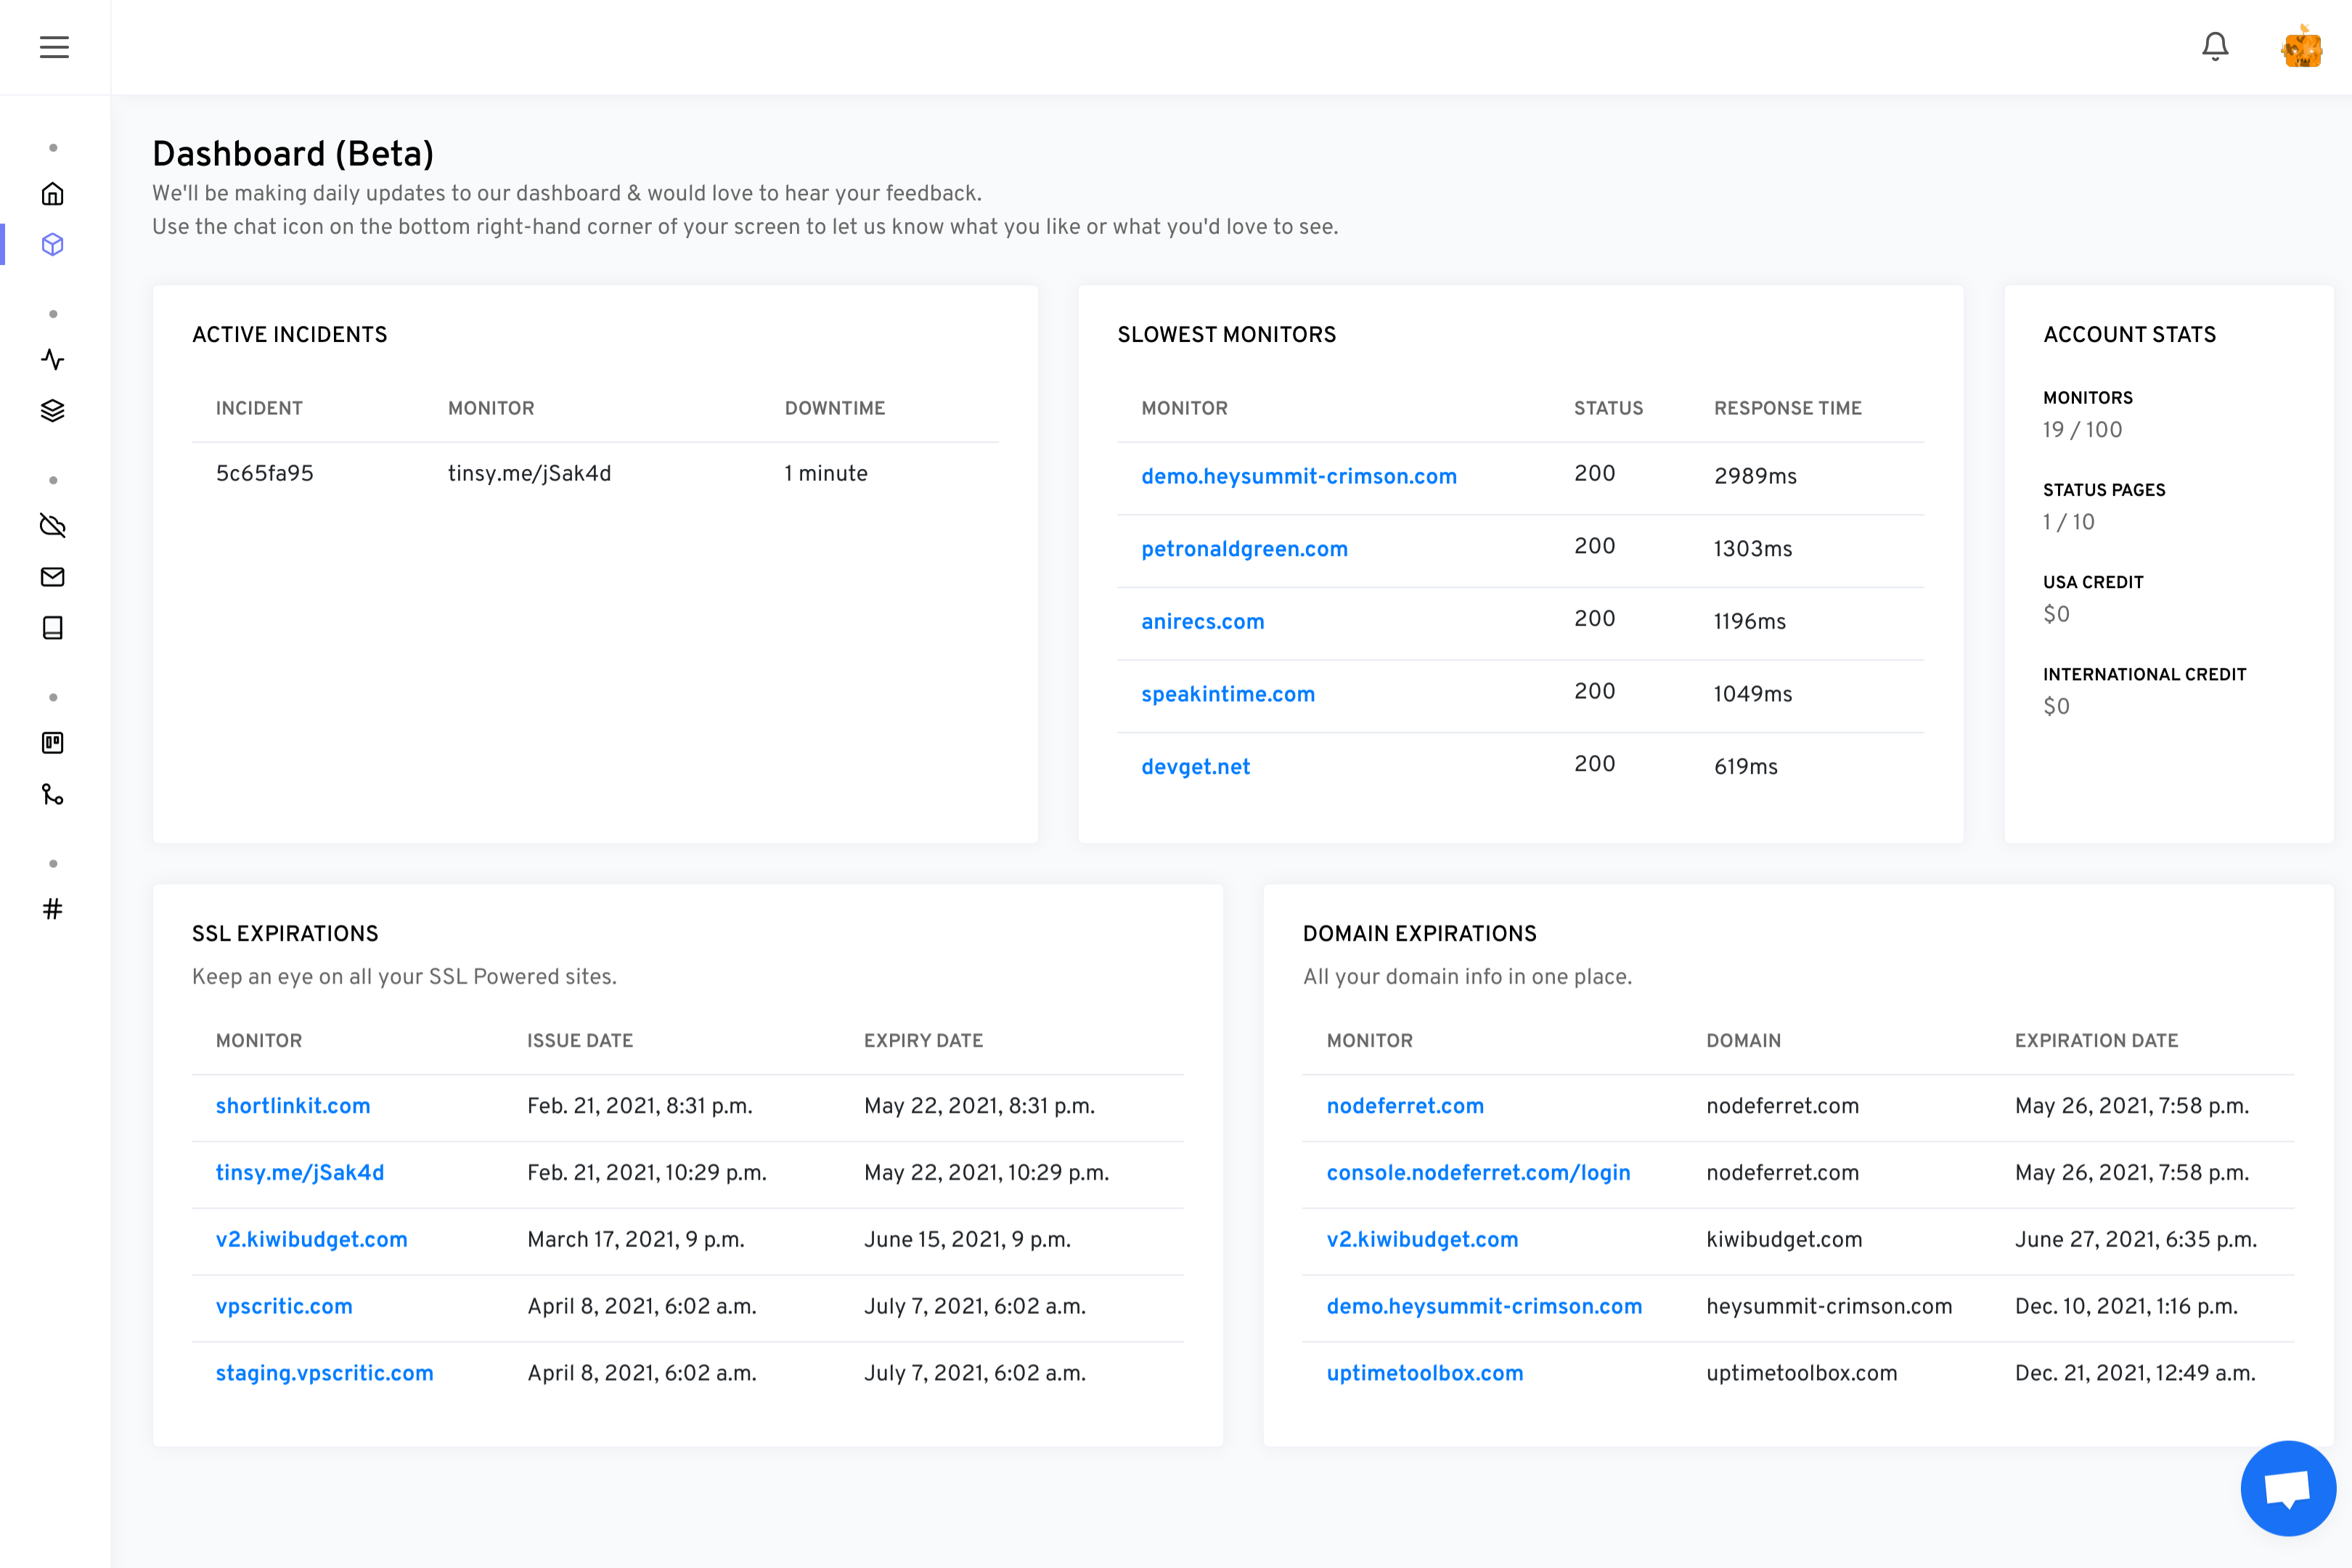The width and height of the screenshot is (2352, 1568).
Task: Open the git branch sidebar icon
Action: tap(53, 795)
